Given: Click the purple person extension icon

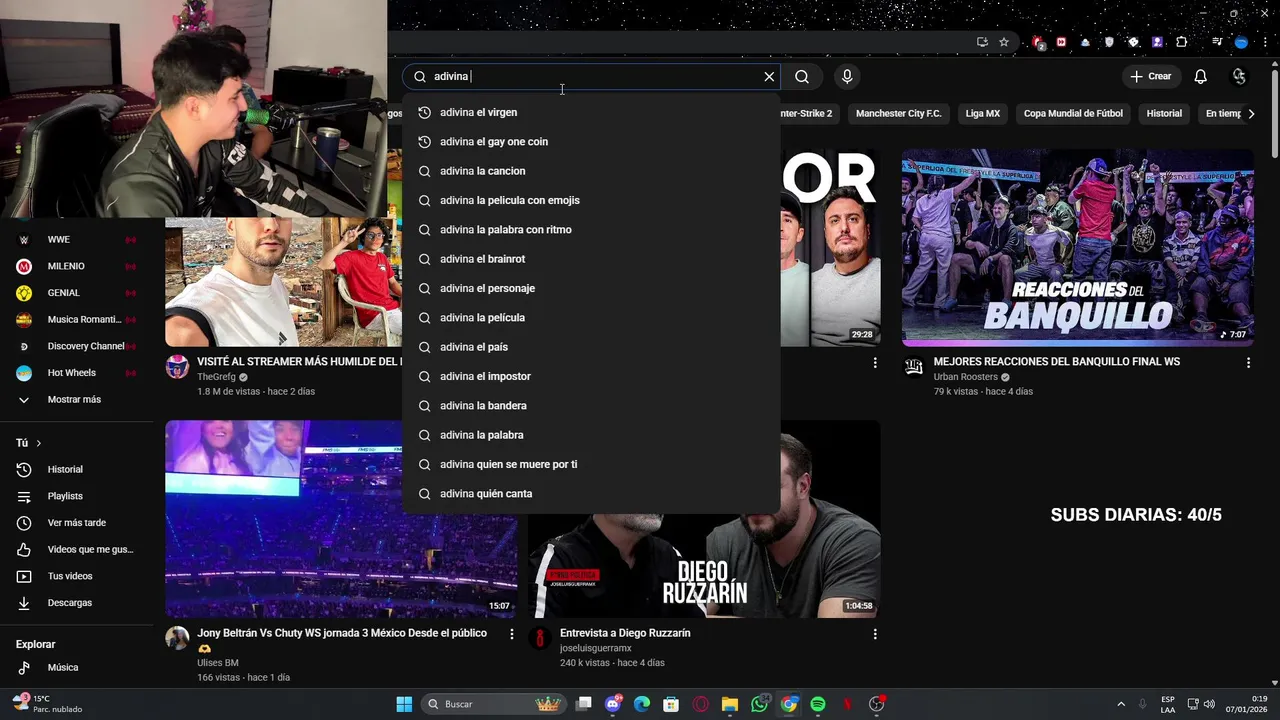Looking at the screenshot, I should click(1158, 42).
